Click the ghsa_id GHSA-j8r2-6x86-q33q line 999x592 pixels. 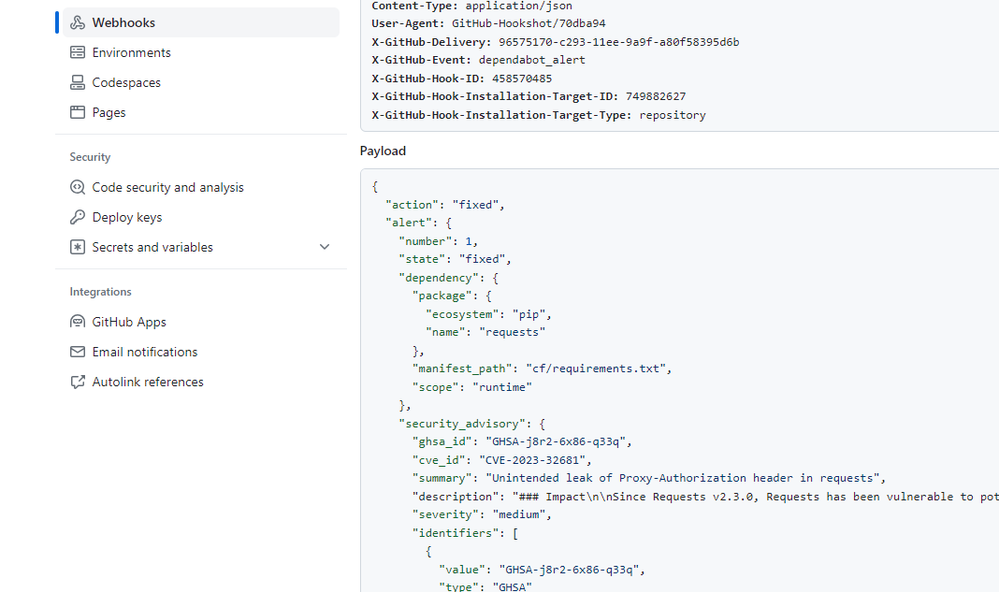522,442
